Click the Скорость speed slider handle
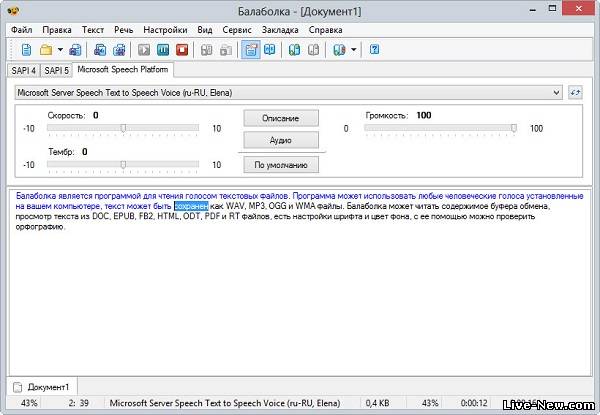The height and width of the screenshot is (415, 600). point(123,128)
